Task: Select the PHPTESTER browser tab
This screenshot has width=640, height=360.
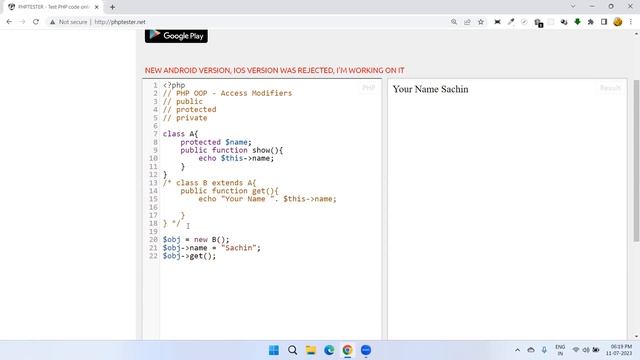Action: pyautogui.click(x=53, y=7)
